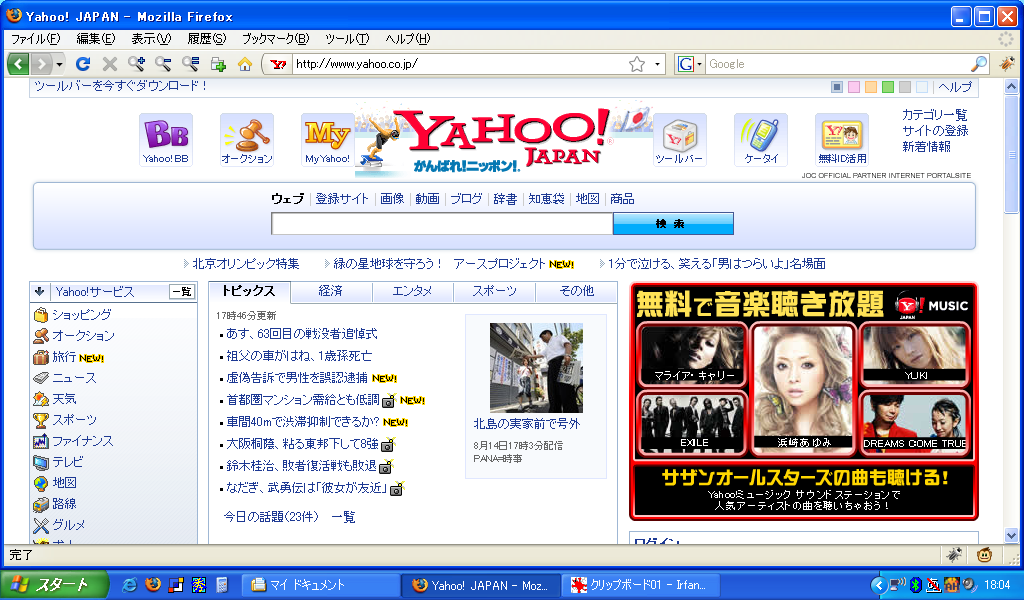Open the 履歴(S) menu

[x=206, y=39]
